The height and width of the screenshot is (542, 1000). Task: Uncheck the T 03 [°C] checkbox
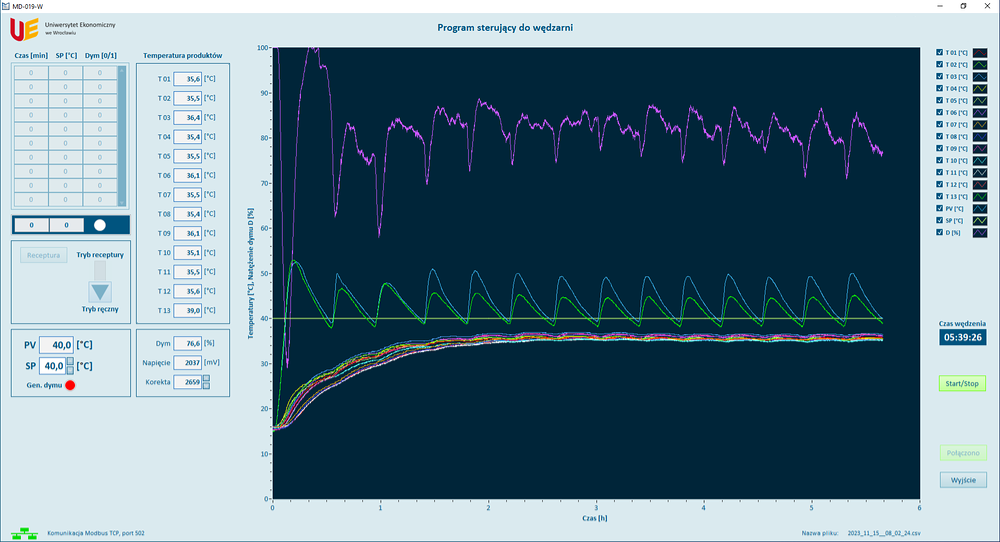coord(938,76)
